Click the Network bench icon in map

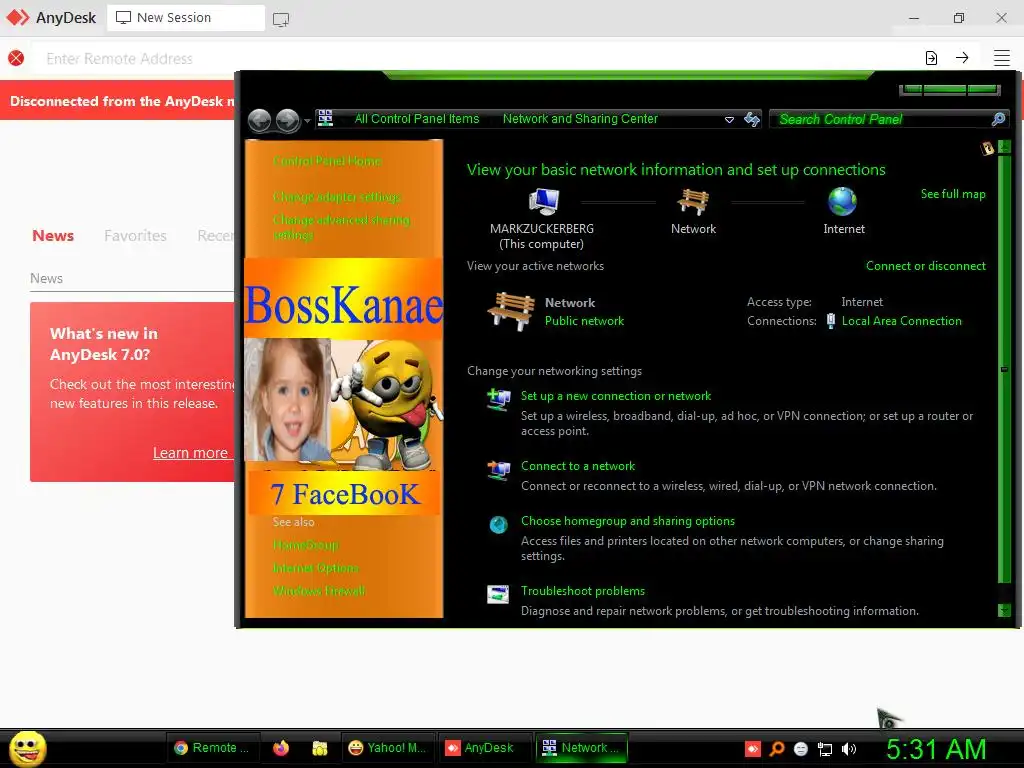(693, 201)
